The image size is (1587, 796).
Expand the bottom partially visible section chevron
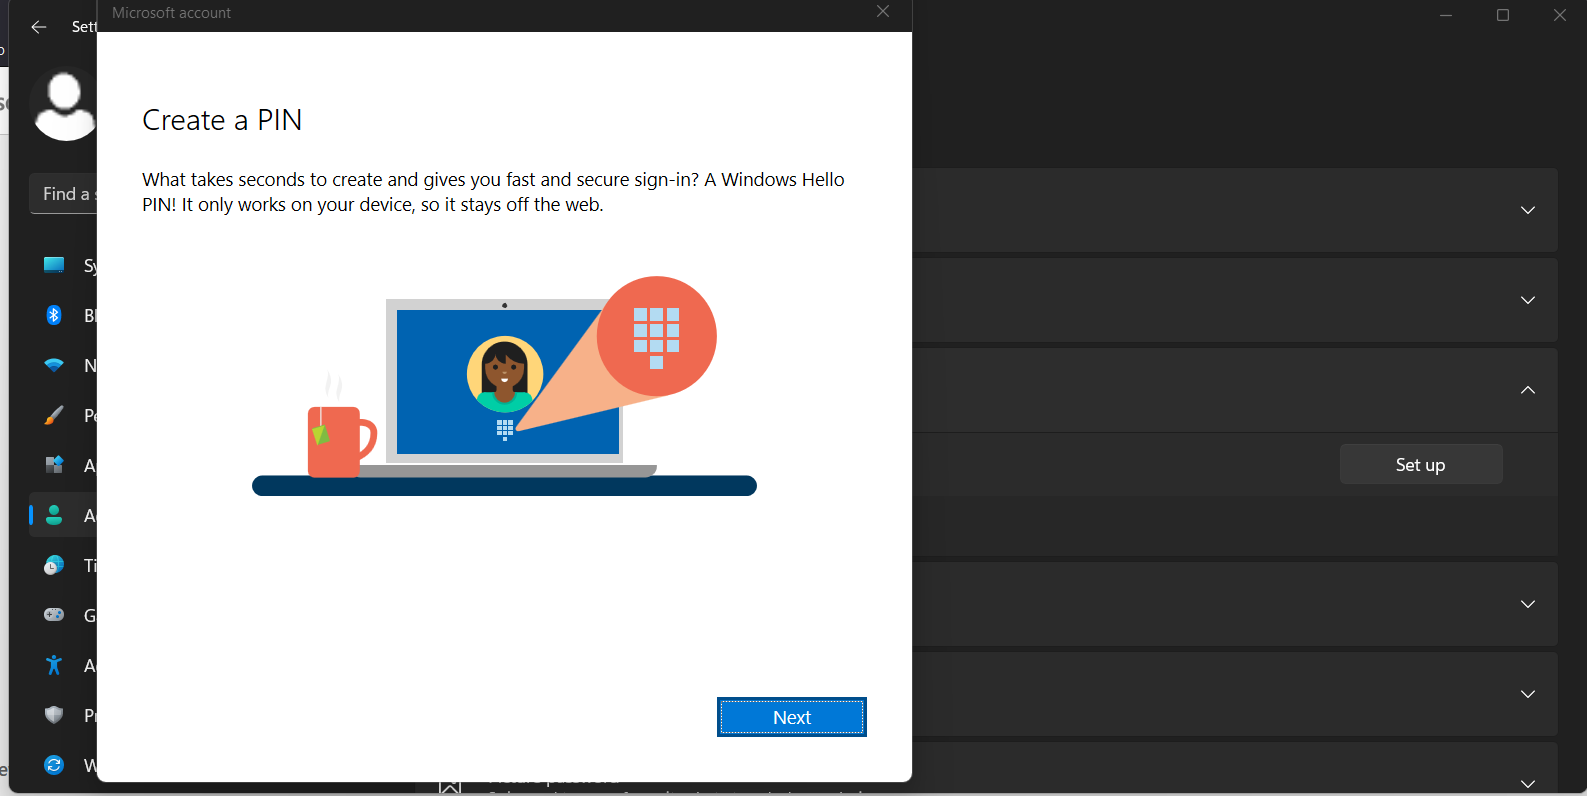pos(1528,783)
